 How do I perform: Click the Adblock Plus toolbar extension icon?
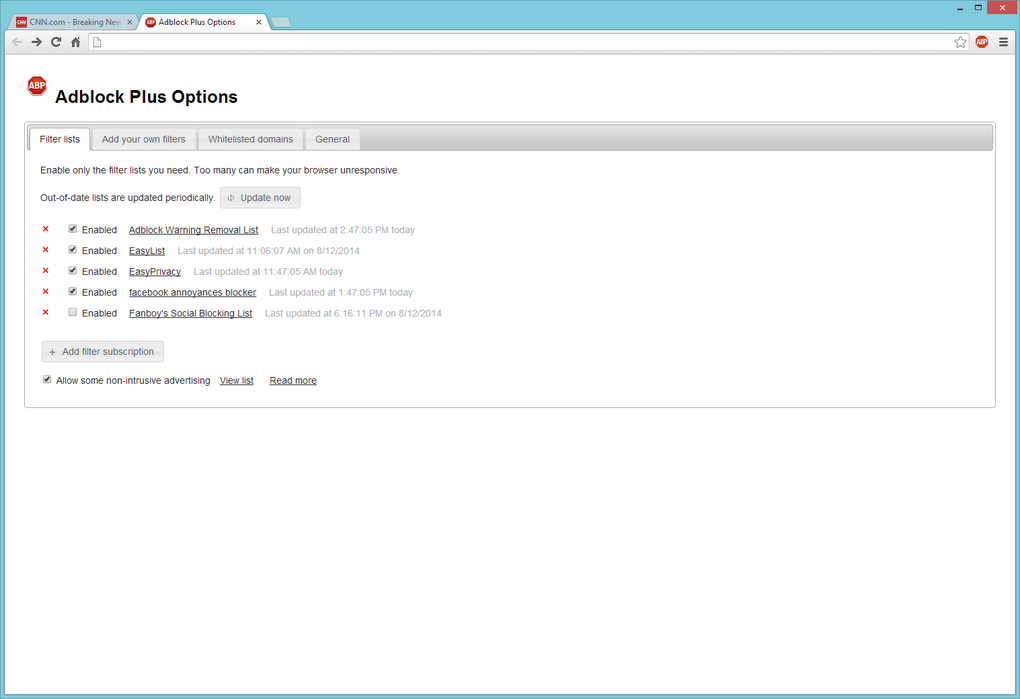tap(982, 42)
